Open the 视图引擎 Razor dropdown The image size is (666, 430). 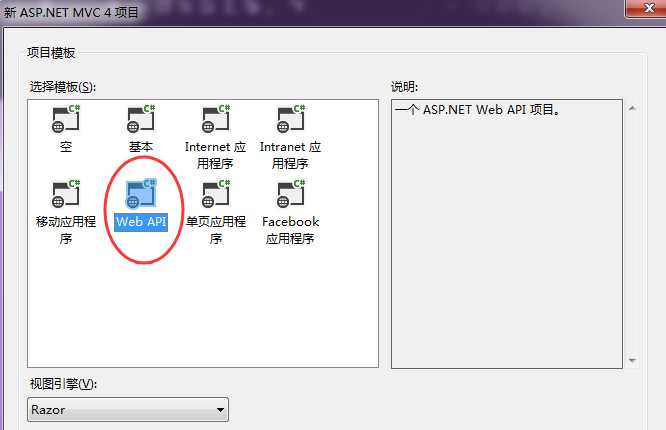tap(128, 410)
